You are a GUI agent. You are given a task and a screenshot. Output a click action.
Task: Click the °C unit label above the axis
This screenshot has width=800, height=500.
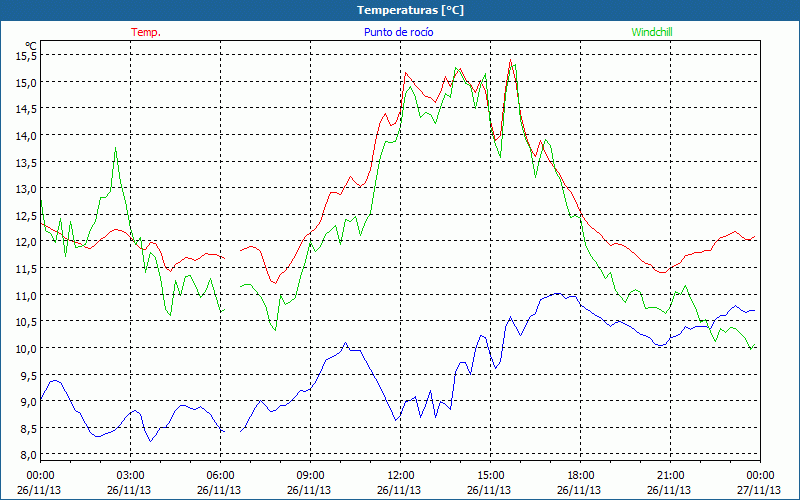[x=31, y=45]
